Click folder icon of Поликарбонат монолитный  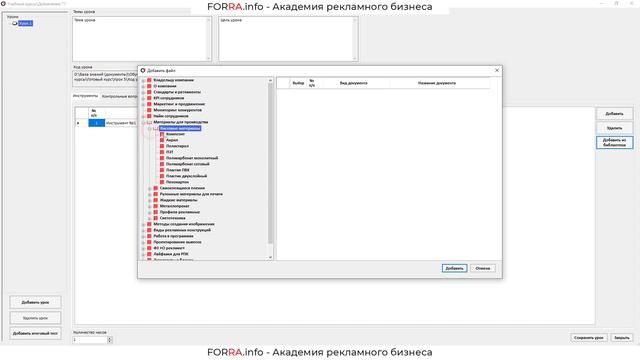(162, 158)
